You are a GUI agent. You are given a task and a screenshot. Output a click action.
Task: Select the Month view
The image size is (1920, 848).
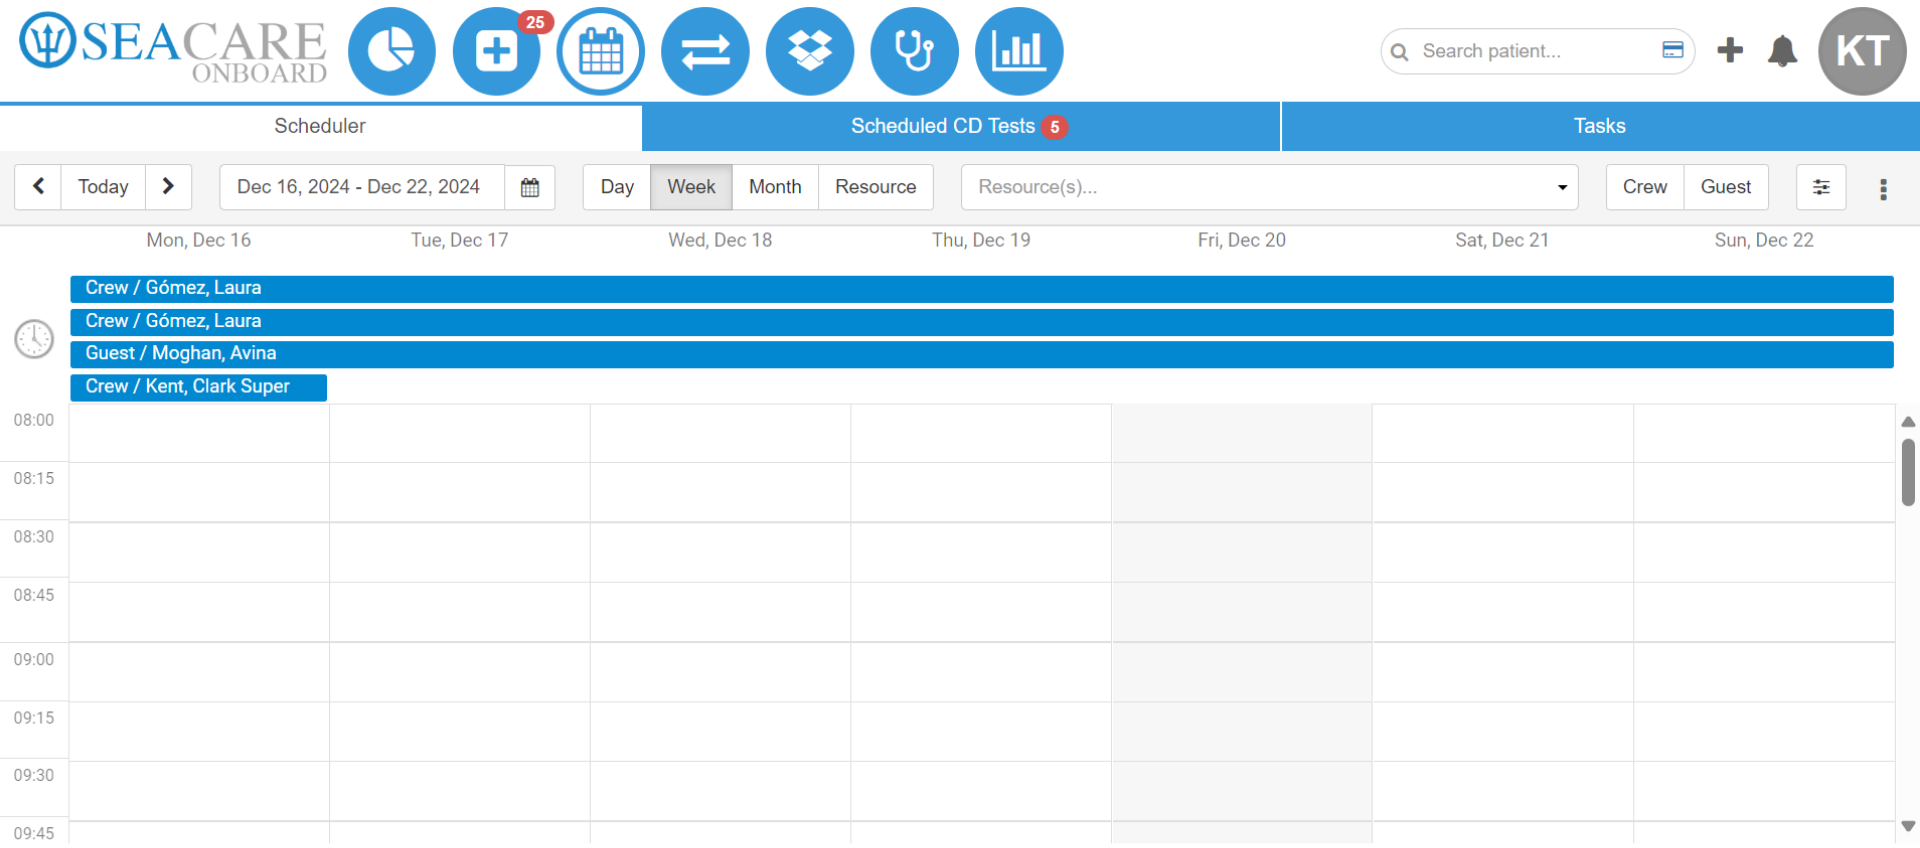click(x=775, y=187)
